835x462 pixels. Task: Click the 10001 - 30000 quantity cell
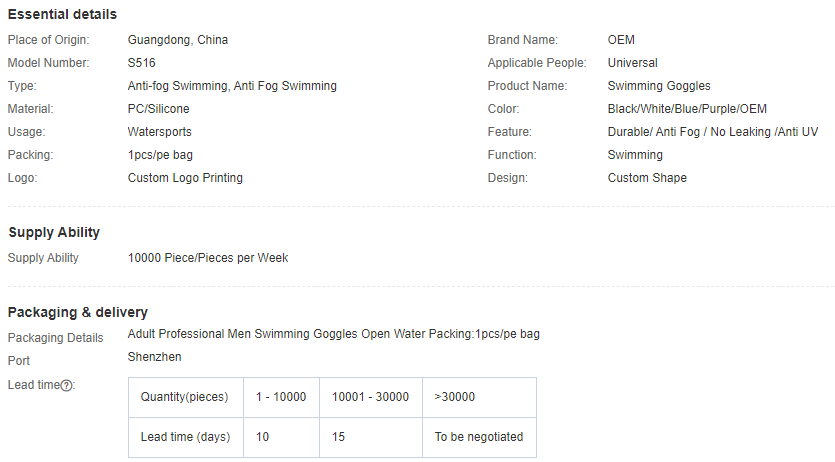pyautogui.click(x=371, y=397)
